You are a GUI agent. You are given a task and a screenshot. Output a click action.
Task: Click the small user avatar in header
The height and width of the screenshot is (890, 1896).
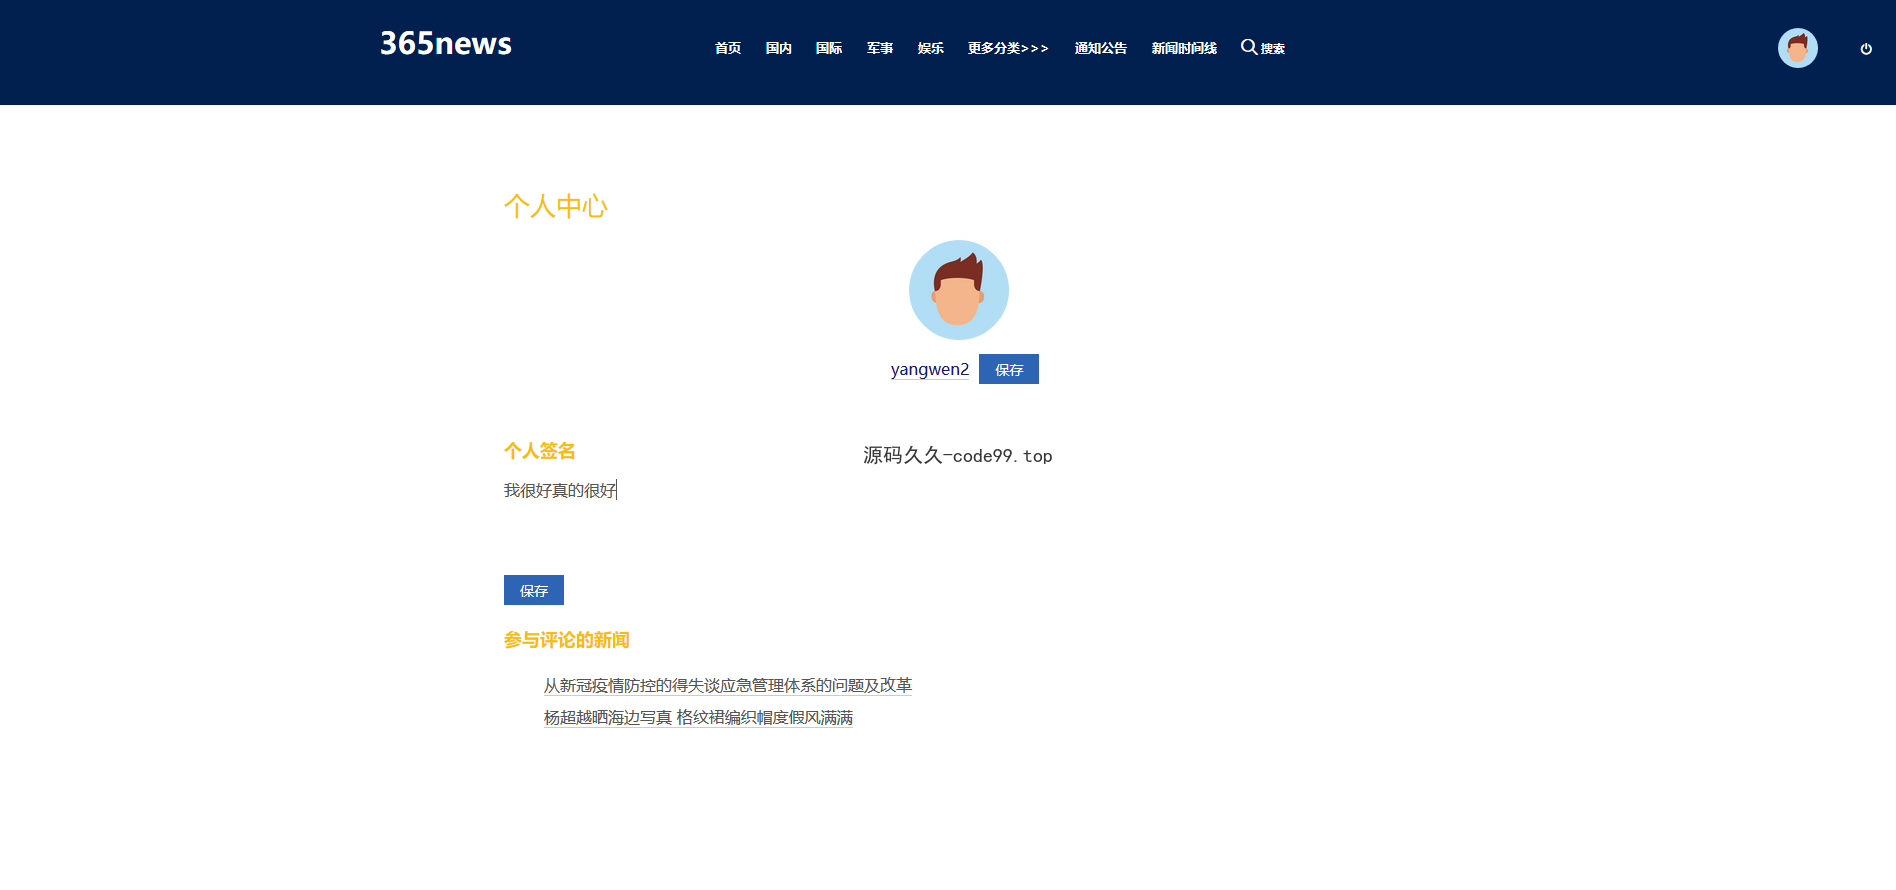(x=1797, y=48)
